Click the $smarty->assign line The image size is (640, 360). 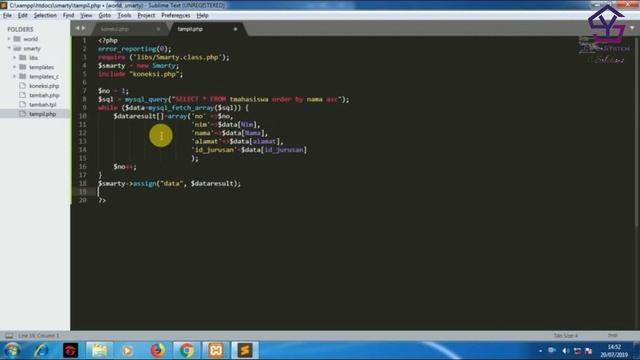coord(169,183)
